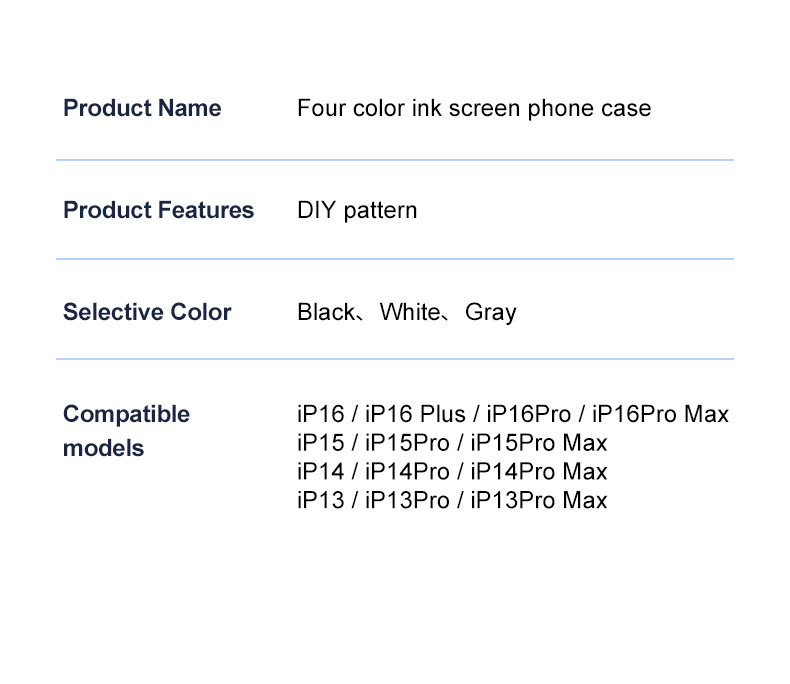Screen dimensions: 790x684
Task: Select the iP13Pro model text
Action: 408,500
